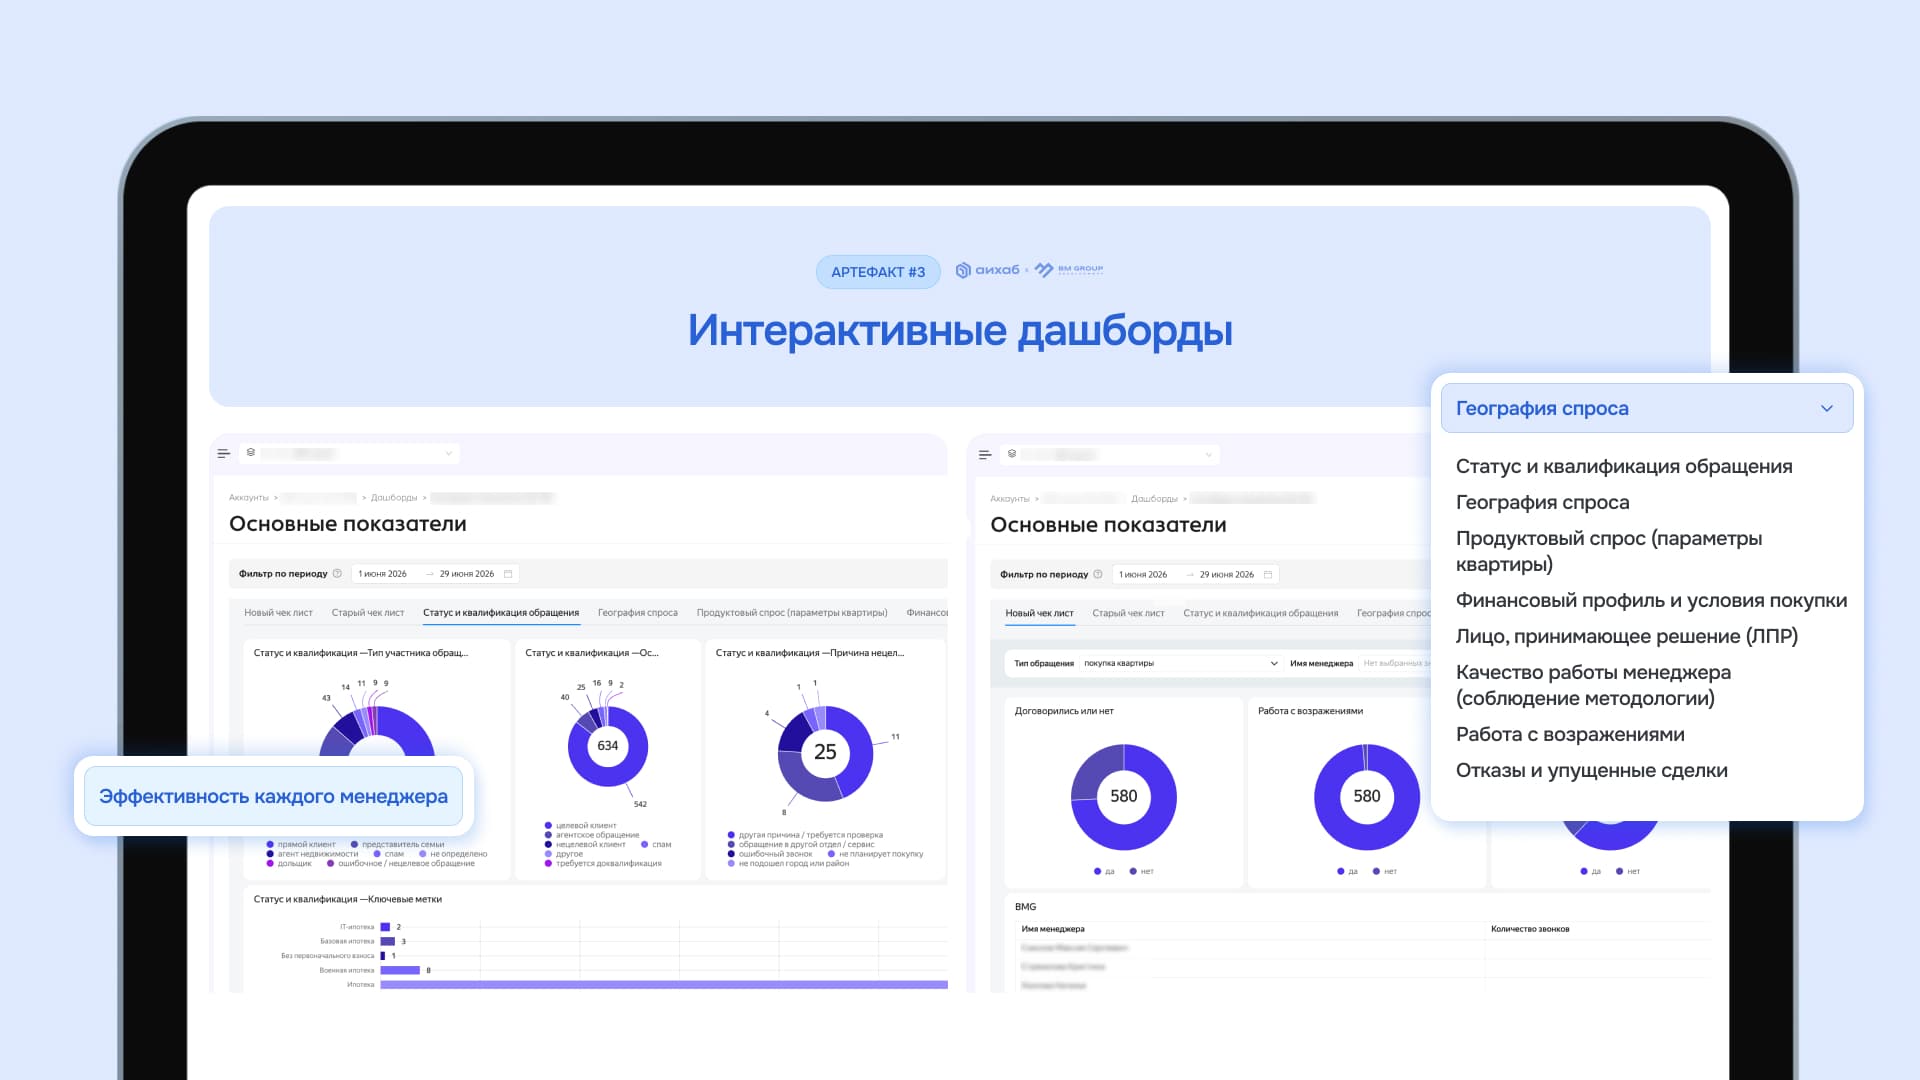Choose 'Лицо, принимающее решение (ЛПР)' option
The width and height of the screenshot is (1920, 1080).
pos(1627,636)
